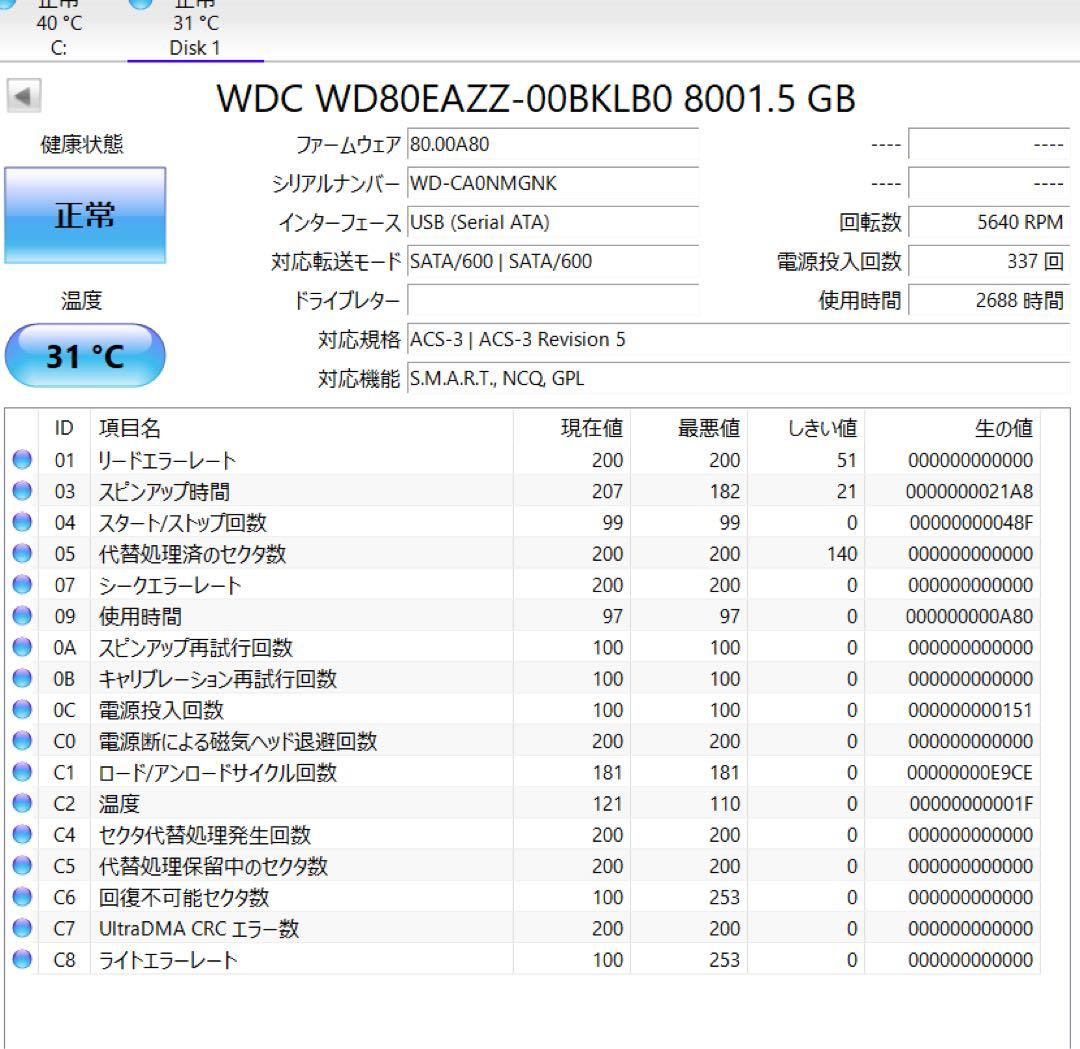Click the blue status icon for ID 0B

coord(22,678)
